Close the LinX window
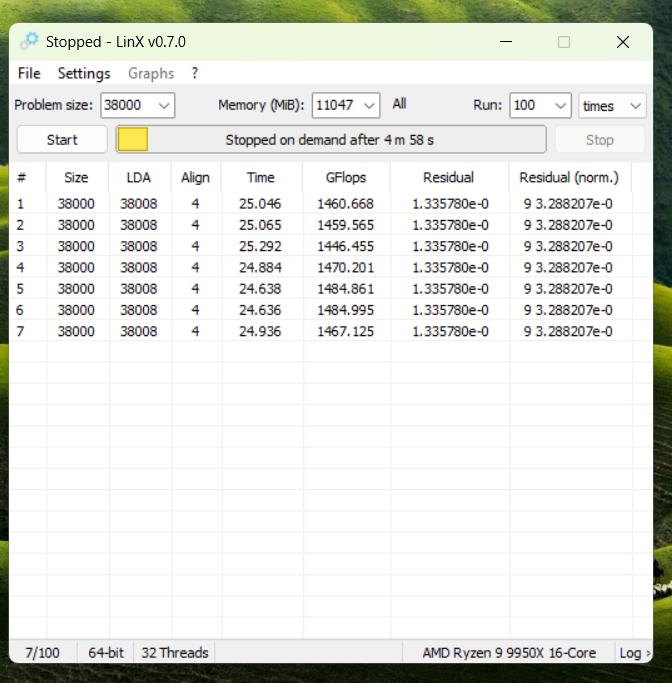Image resolution: width=672 pixels, height=683 pixels. [x=623, y=42]
